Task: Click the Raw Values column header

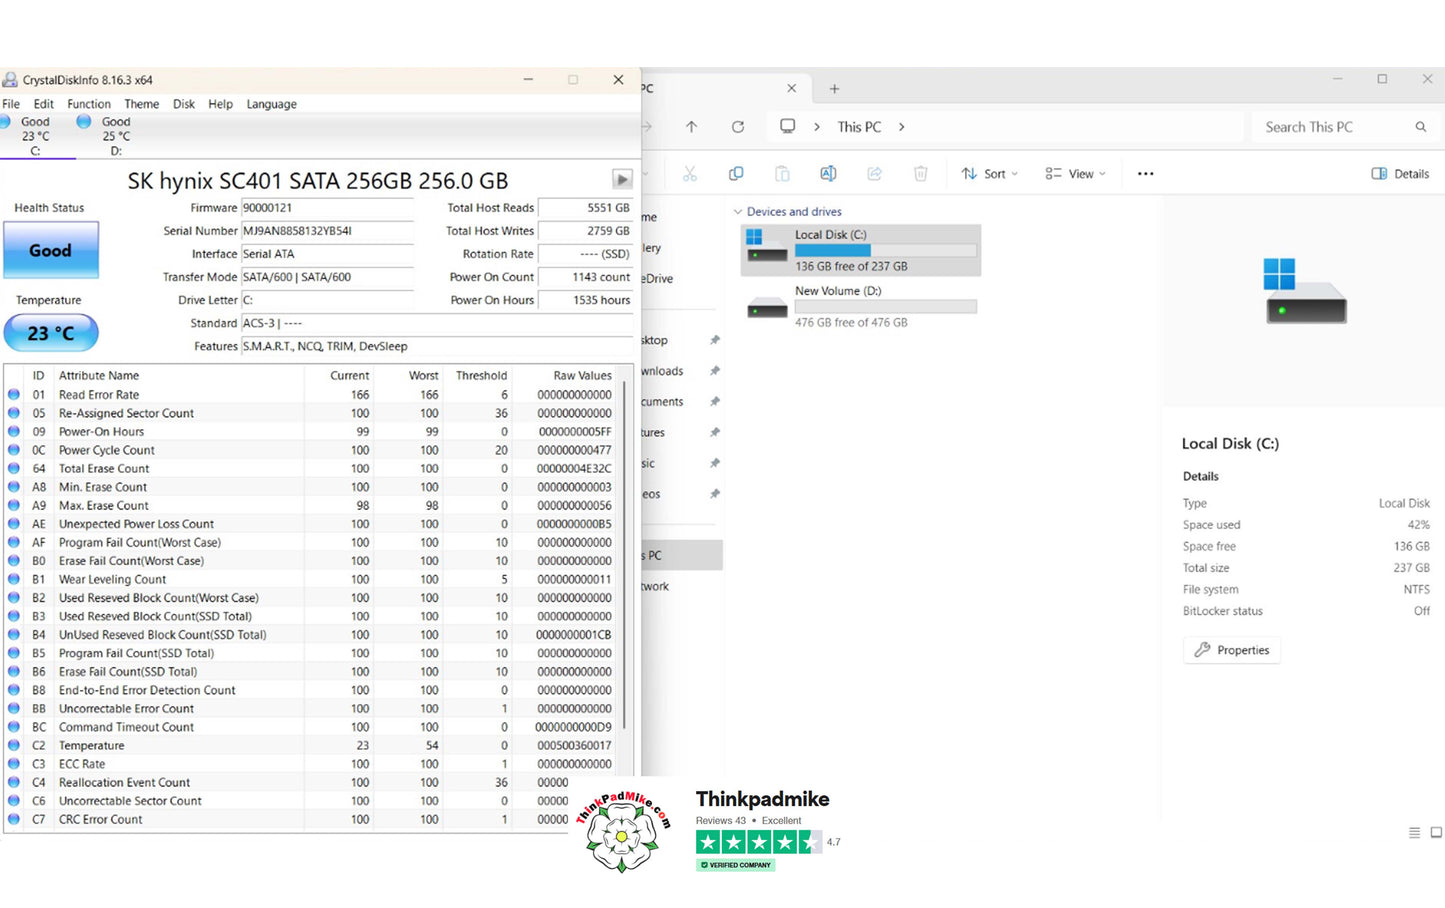Action: 582,376
